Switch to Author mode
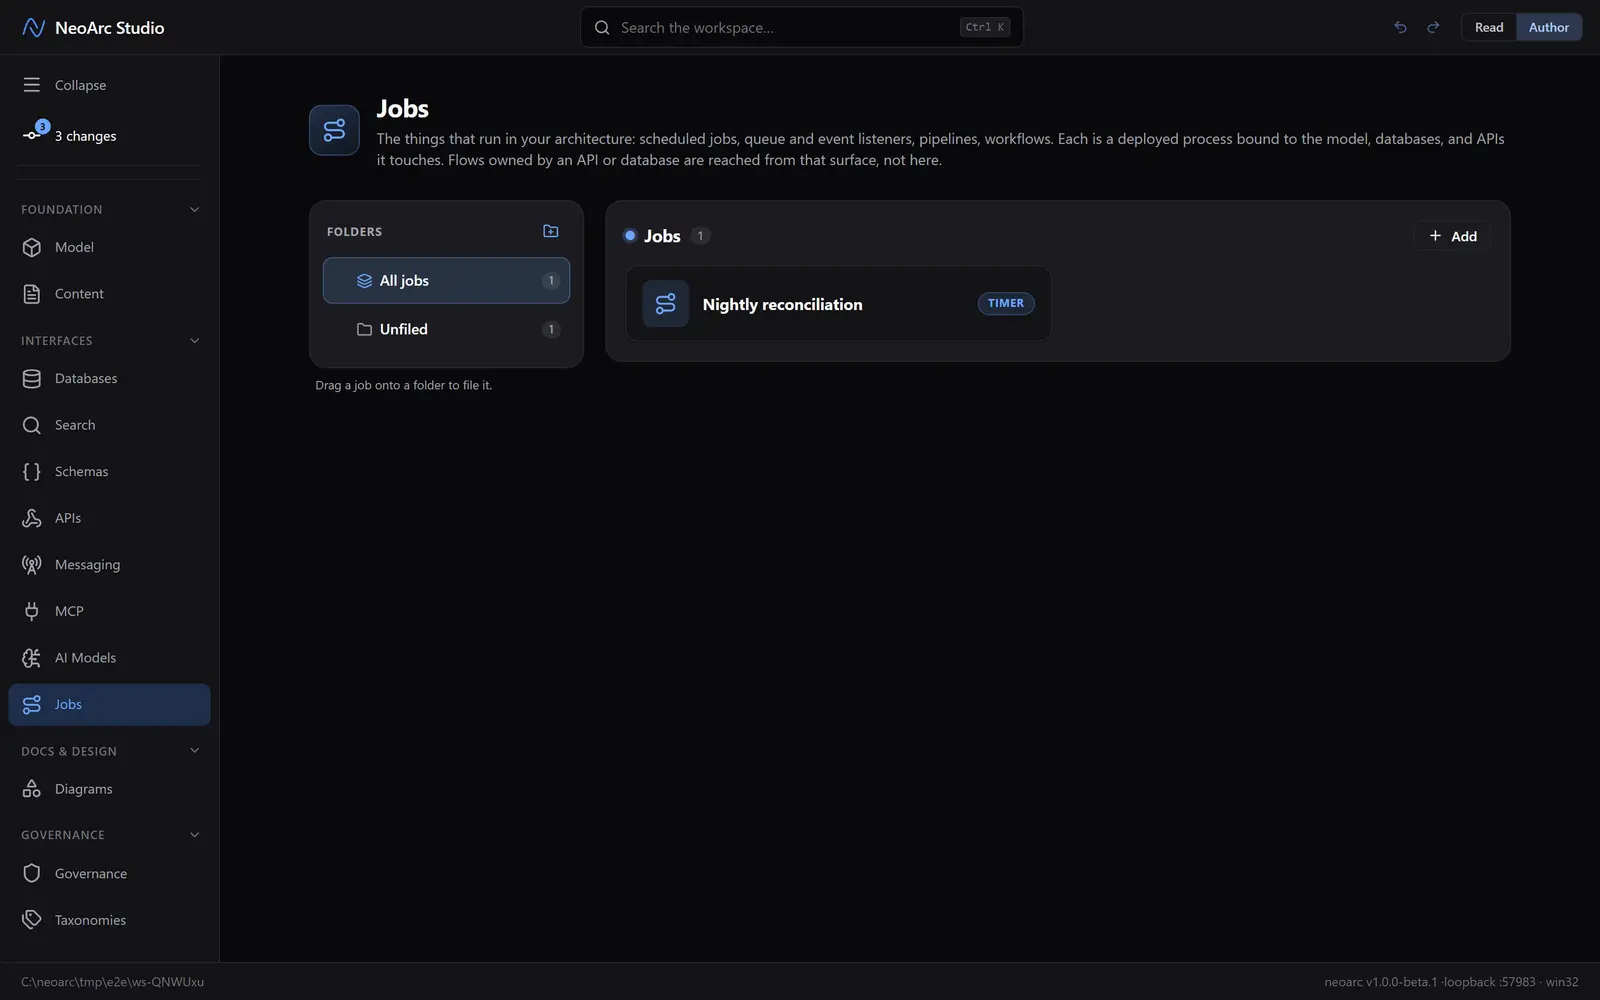Viewport: 1600px width, 1000px height. pos(1549,27)
